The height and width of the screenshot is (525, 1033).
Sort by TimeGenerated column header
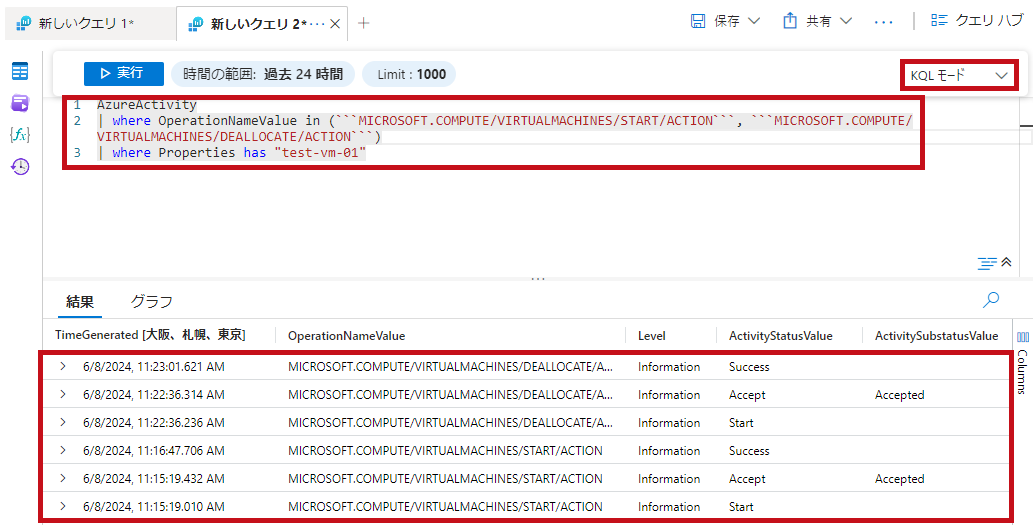coord(150,336)
